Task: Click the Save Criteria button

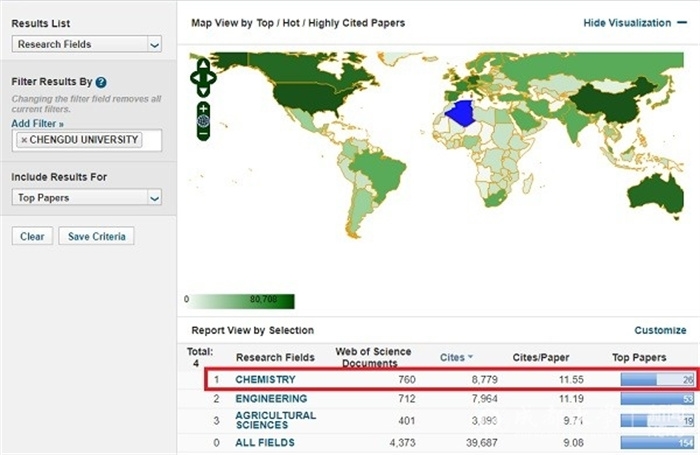Action: pyautogui.click(x=95, y=237)
